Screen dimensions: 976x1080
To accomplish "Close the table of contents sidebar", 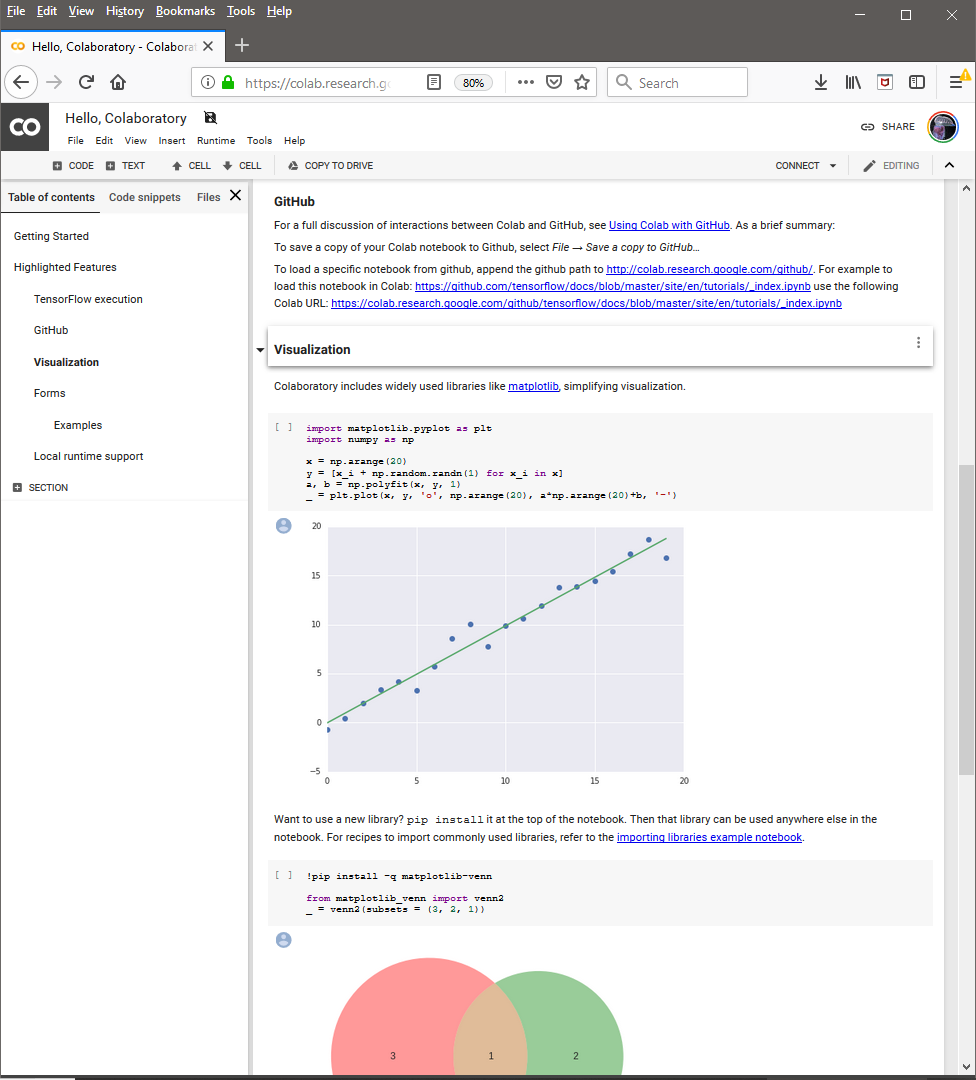I will click(236, 196).
